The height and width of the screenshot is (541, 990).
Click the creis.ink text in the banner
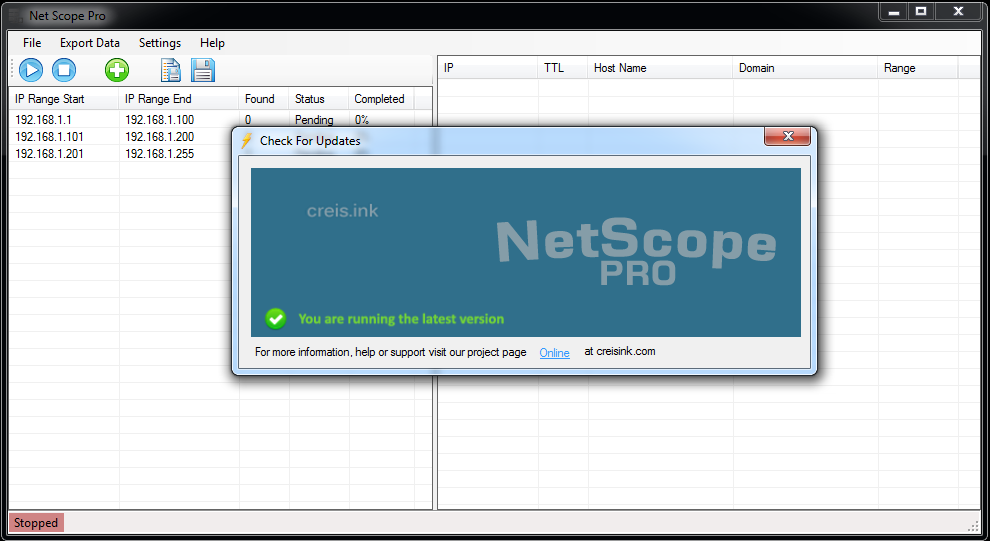[342, 211]
